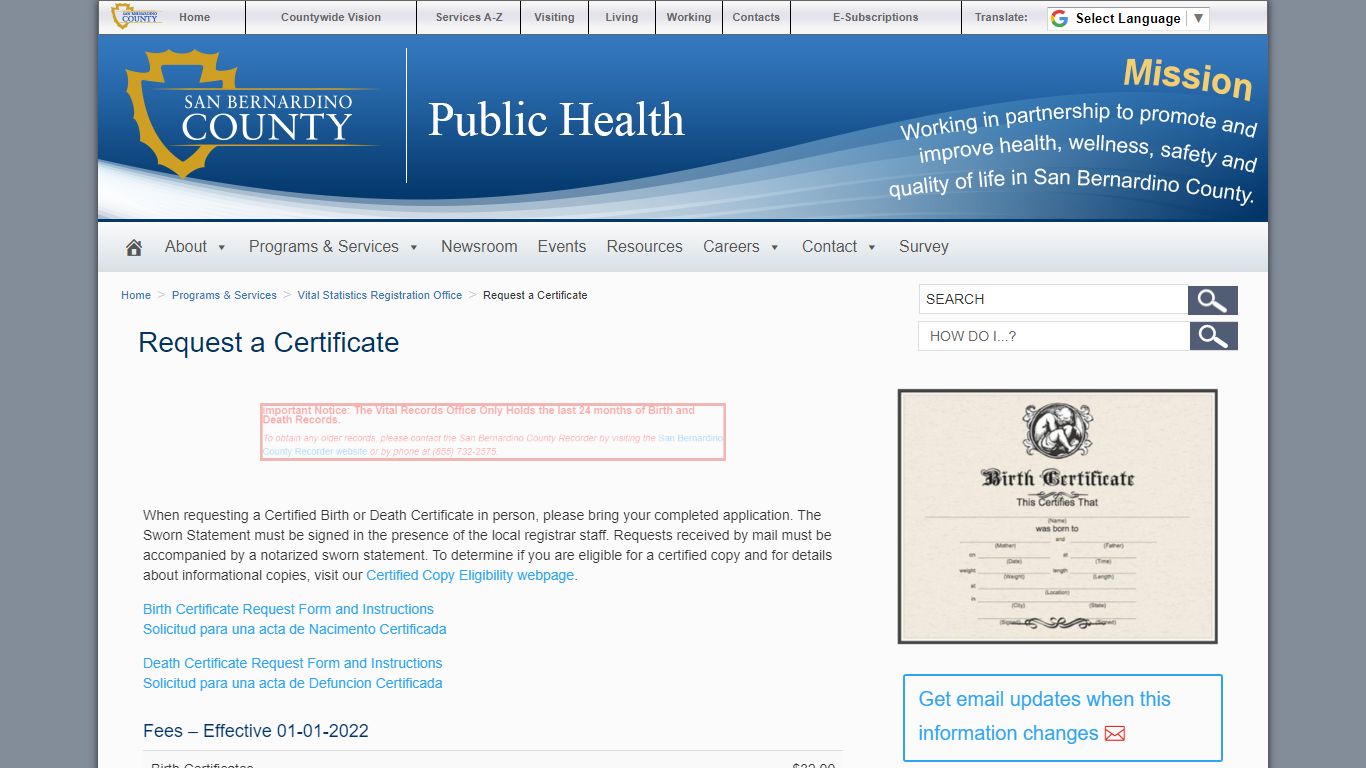The height and width of the screenshot is (768, 1366).
Task: Go to the home page via house icon
Action: (134, 247)
